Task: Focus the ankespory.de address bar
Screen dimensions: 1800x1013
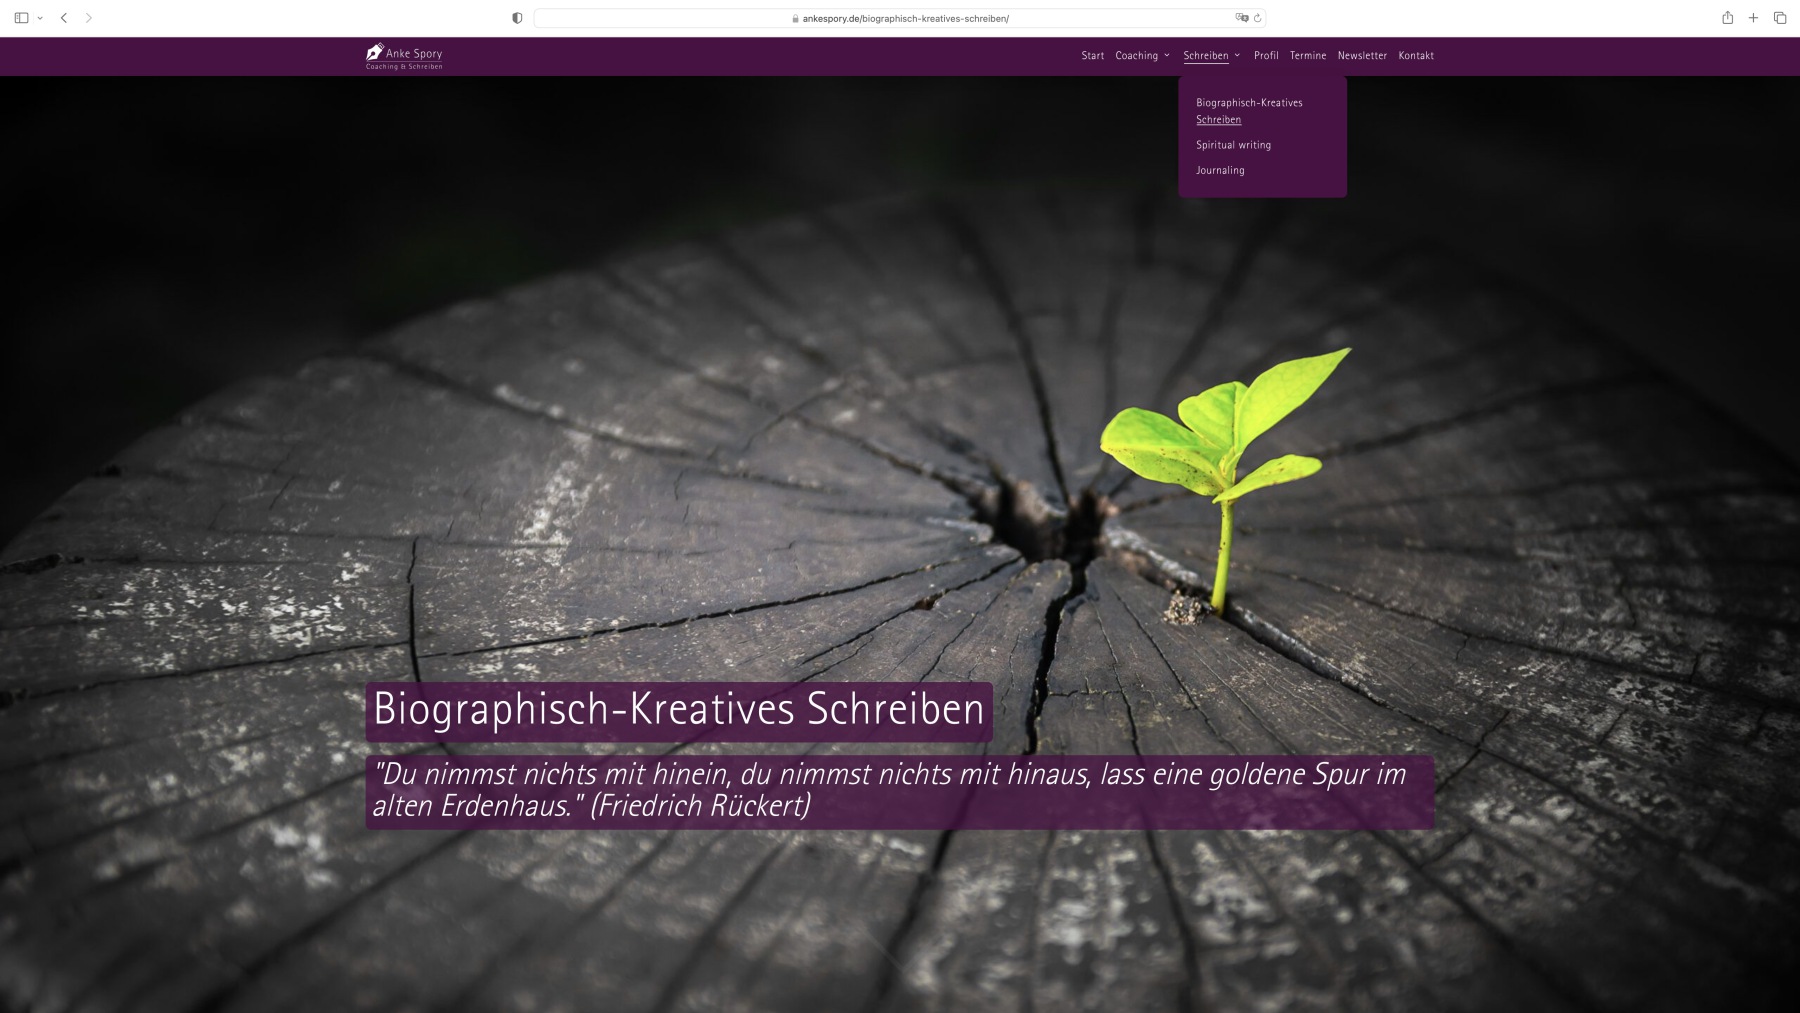Action: click(x=900, y=18)
